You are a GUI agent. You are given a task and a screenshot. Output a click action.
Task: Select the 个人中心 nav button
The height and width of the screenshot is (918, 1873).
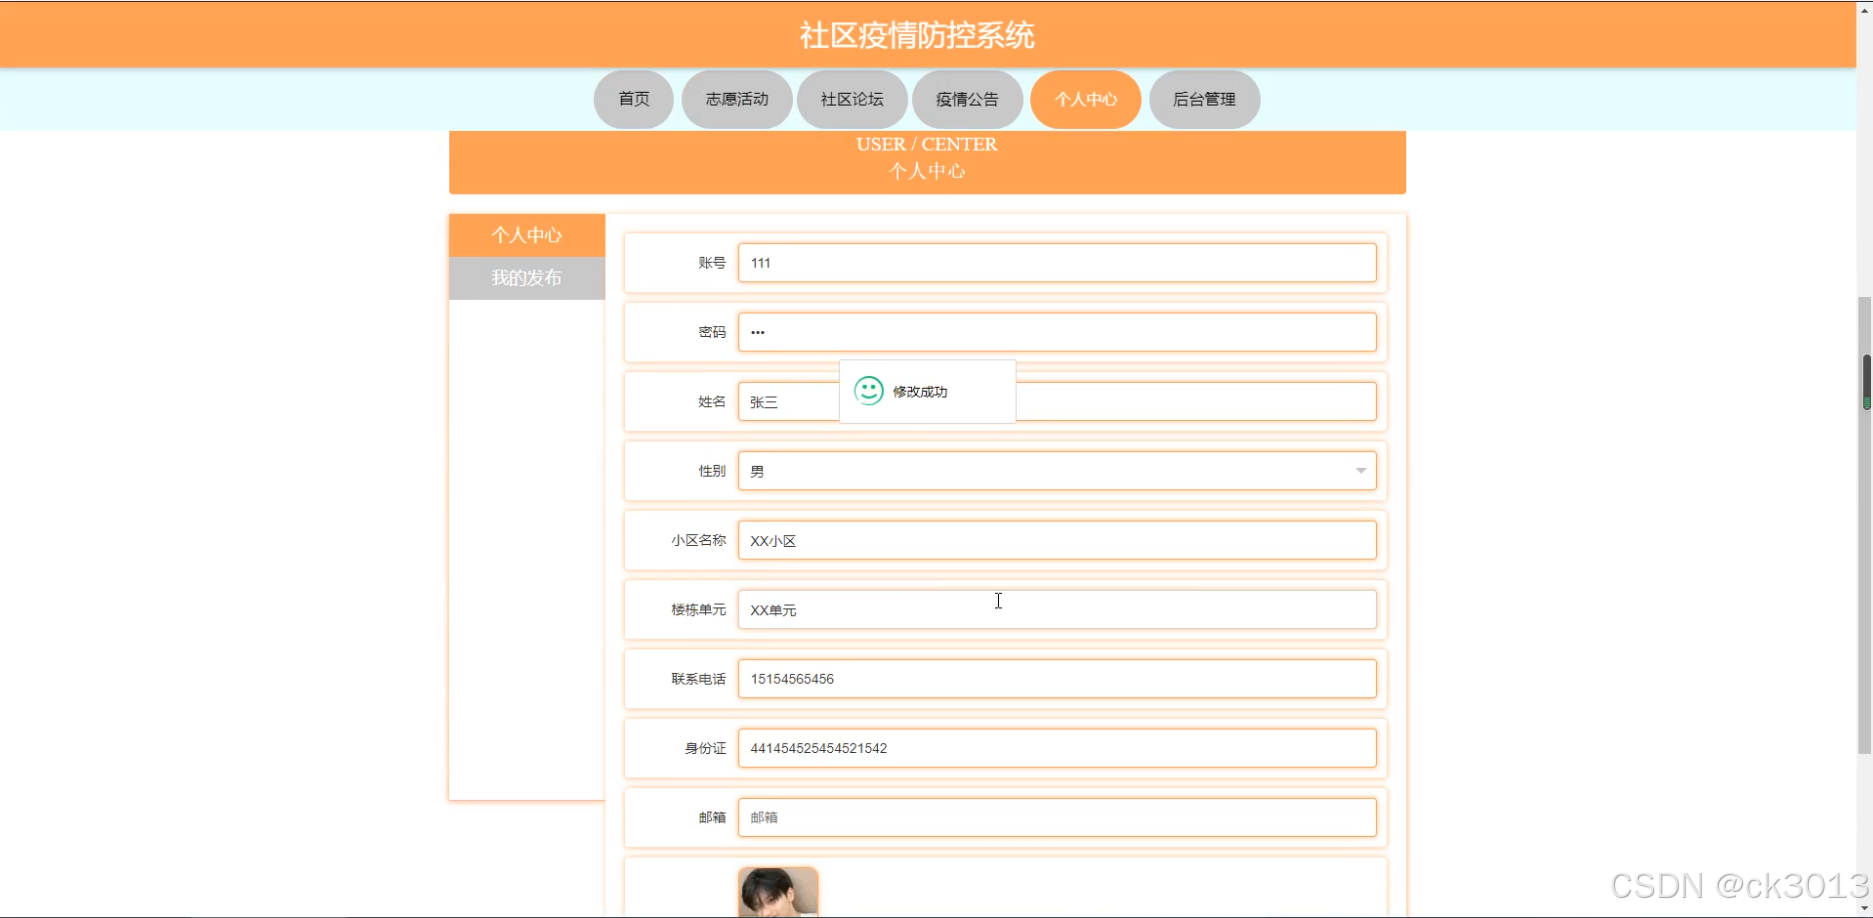pos(1086,99)
